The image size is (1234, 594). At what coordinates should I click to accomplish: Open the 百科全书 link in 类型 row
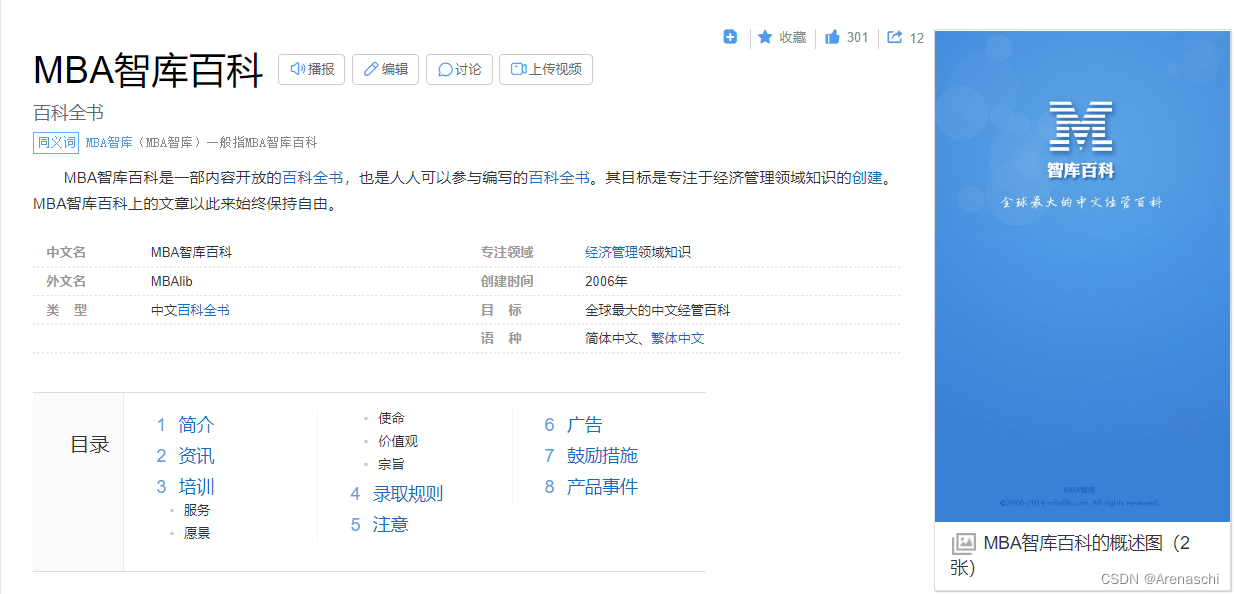(x=204, y=311)
